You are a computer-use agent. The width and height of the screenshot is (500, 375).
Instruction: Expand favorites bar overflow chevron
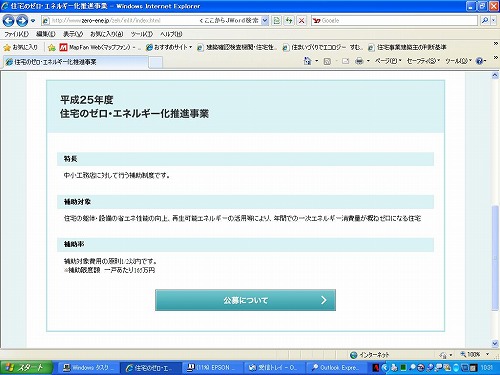pos(496,44)
